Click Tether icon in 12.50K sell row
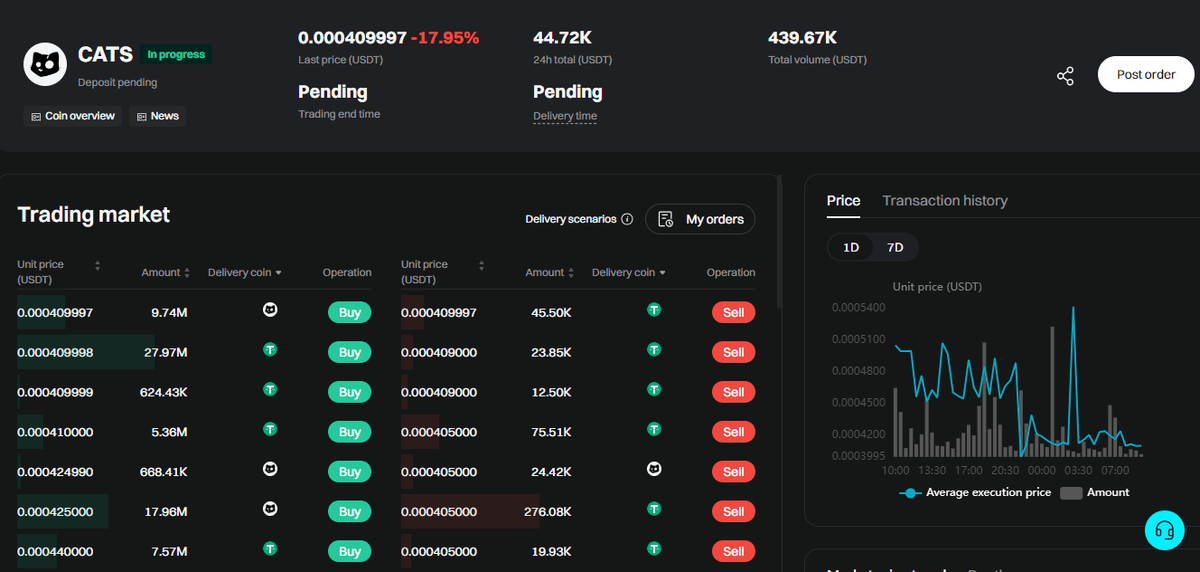 coord(654,389)
